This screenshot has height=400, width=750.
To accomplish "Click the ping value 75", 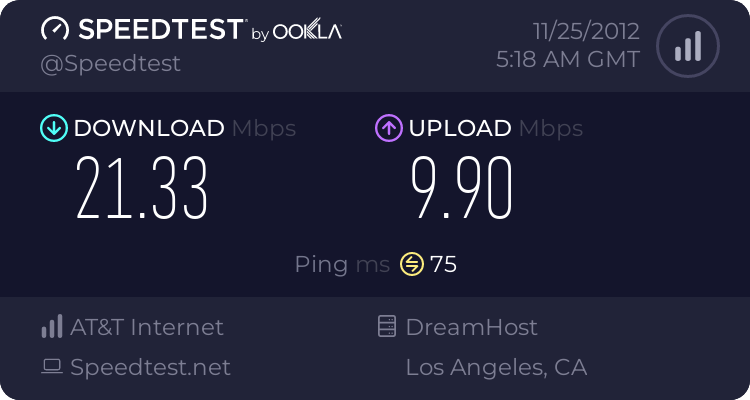I will pos(443,264).
